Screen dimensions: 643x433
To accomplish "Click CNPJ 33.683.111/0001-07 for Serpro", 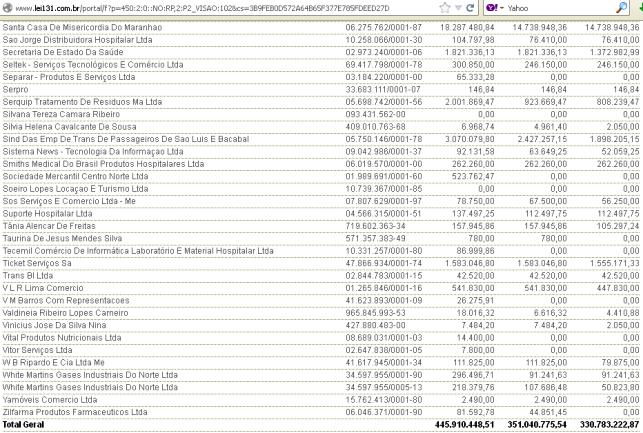I will 383,89.
